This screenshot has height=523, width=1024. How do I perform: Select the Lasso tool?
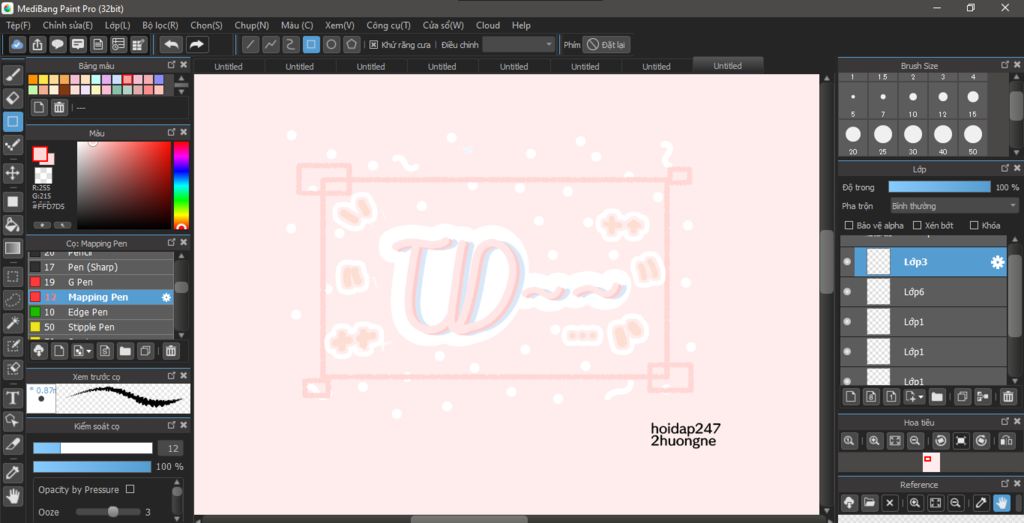pyautogui.click(x=12, y=300)
